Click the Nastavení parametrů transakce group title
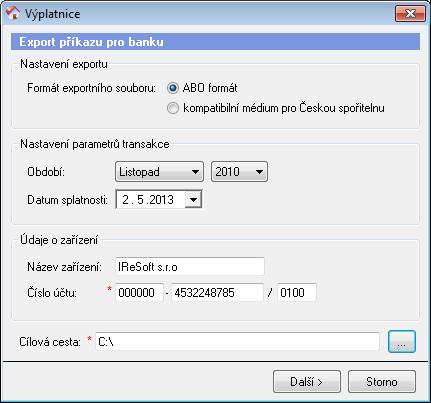Image resolution: width=431 pixels, height=403 pixels. pyautogui.click(x=95, y=144)
